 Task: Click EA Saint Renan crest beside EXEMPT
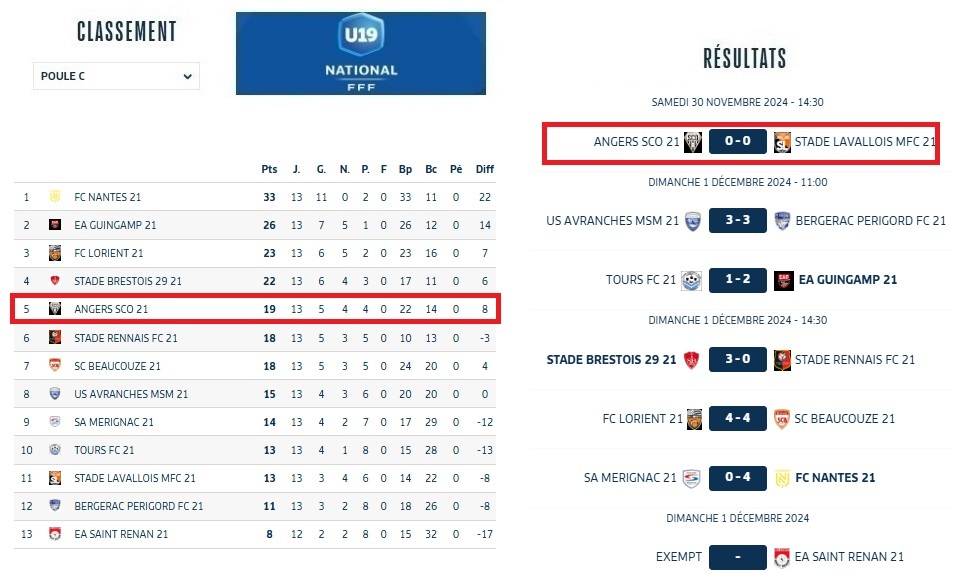point(782,557)
